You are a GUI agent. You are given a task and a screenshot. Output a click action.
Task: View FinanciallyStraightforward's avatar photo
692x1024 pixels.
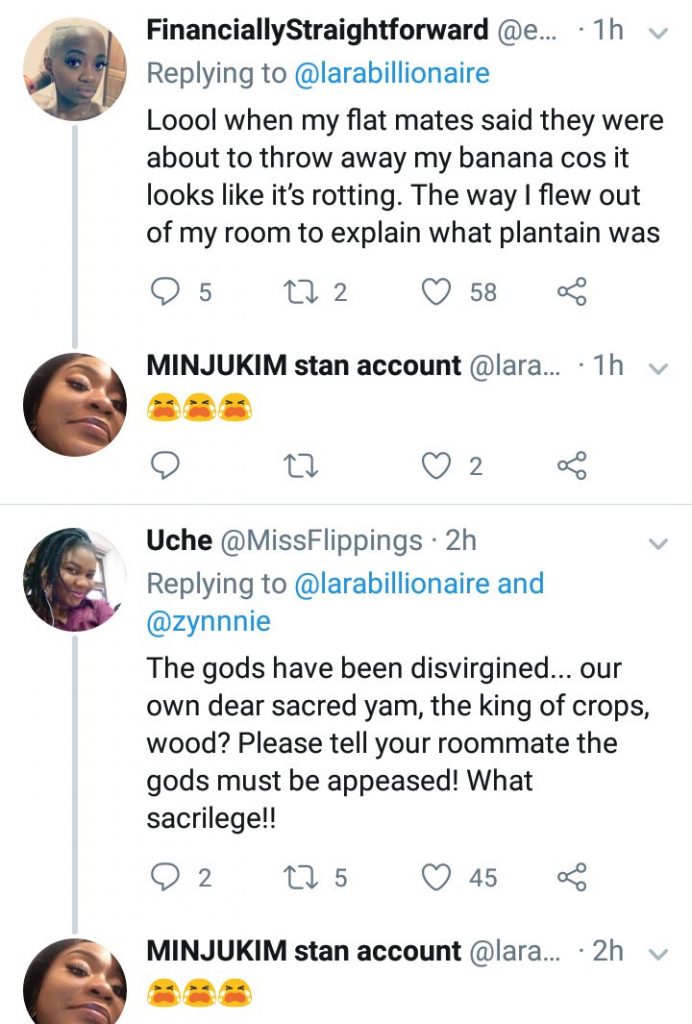75,68
